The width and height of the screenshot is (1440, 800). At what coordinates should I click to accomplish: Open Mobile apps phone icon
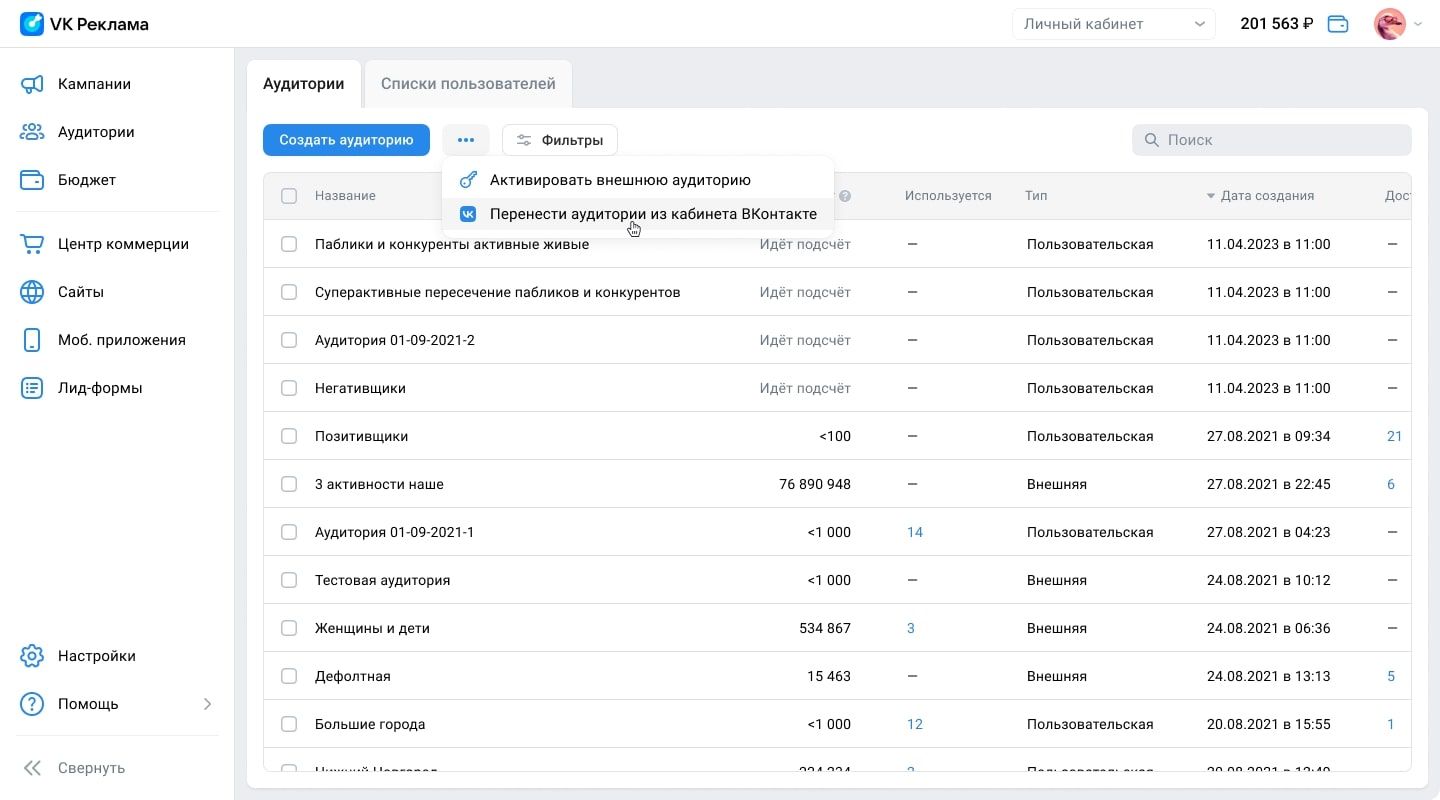pyautogui.click(x=32, y=340)
